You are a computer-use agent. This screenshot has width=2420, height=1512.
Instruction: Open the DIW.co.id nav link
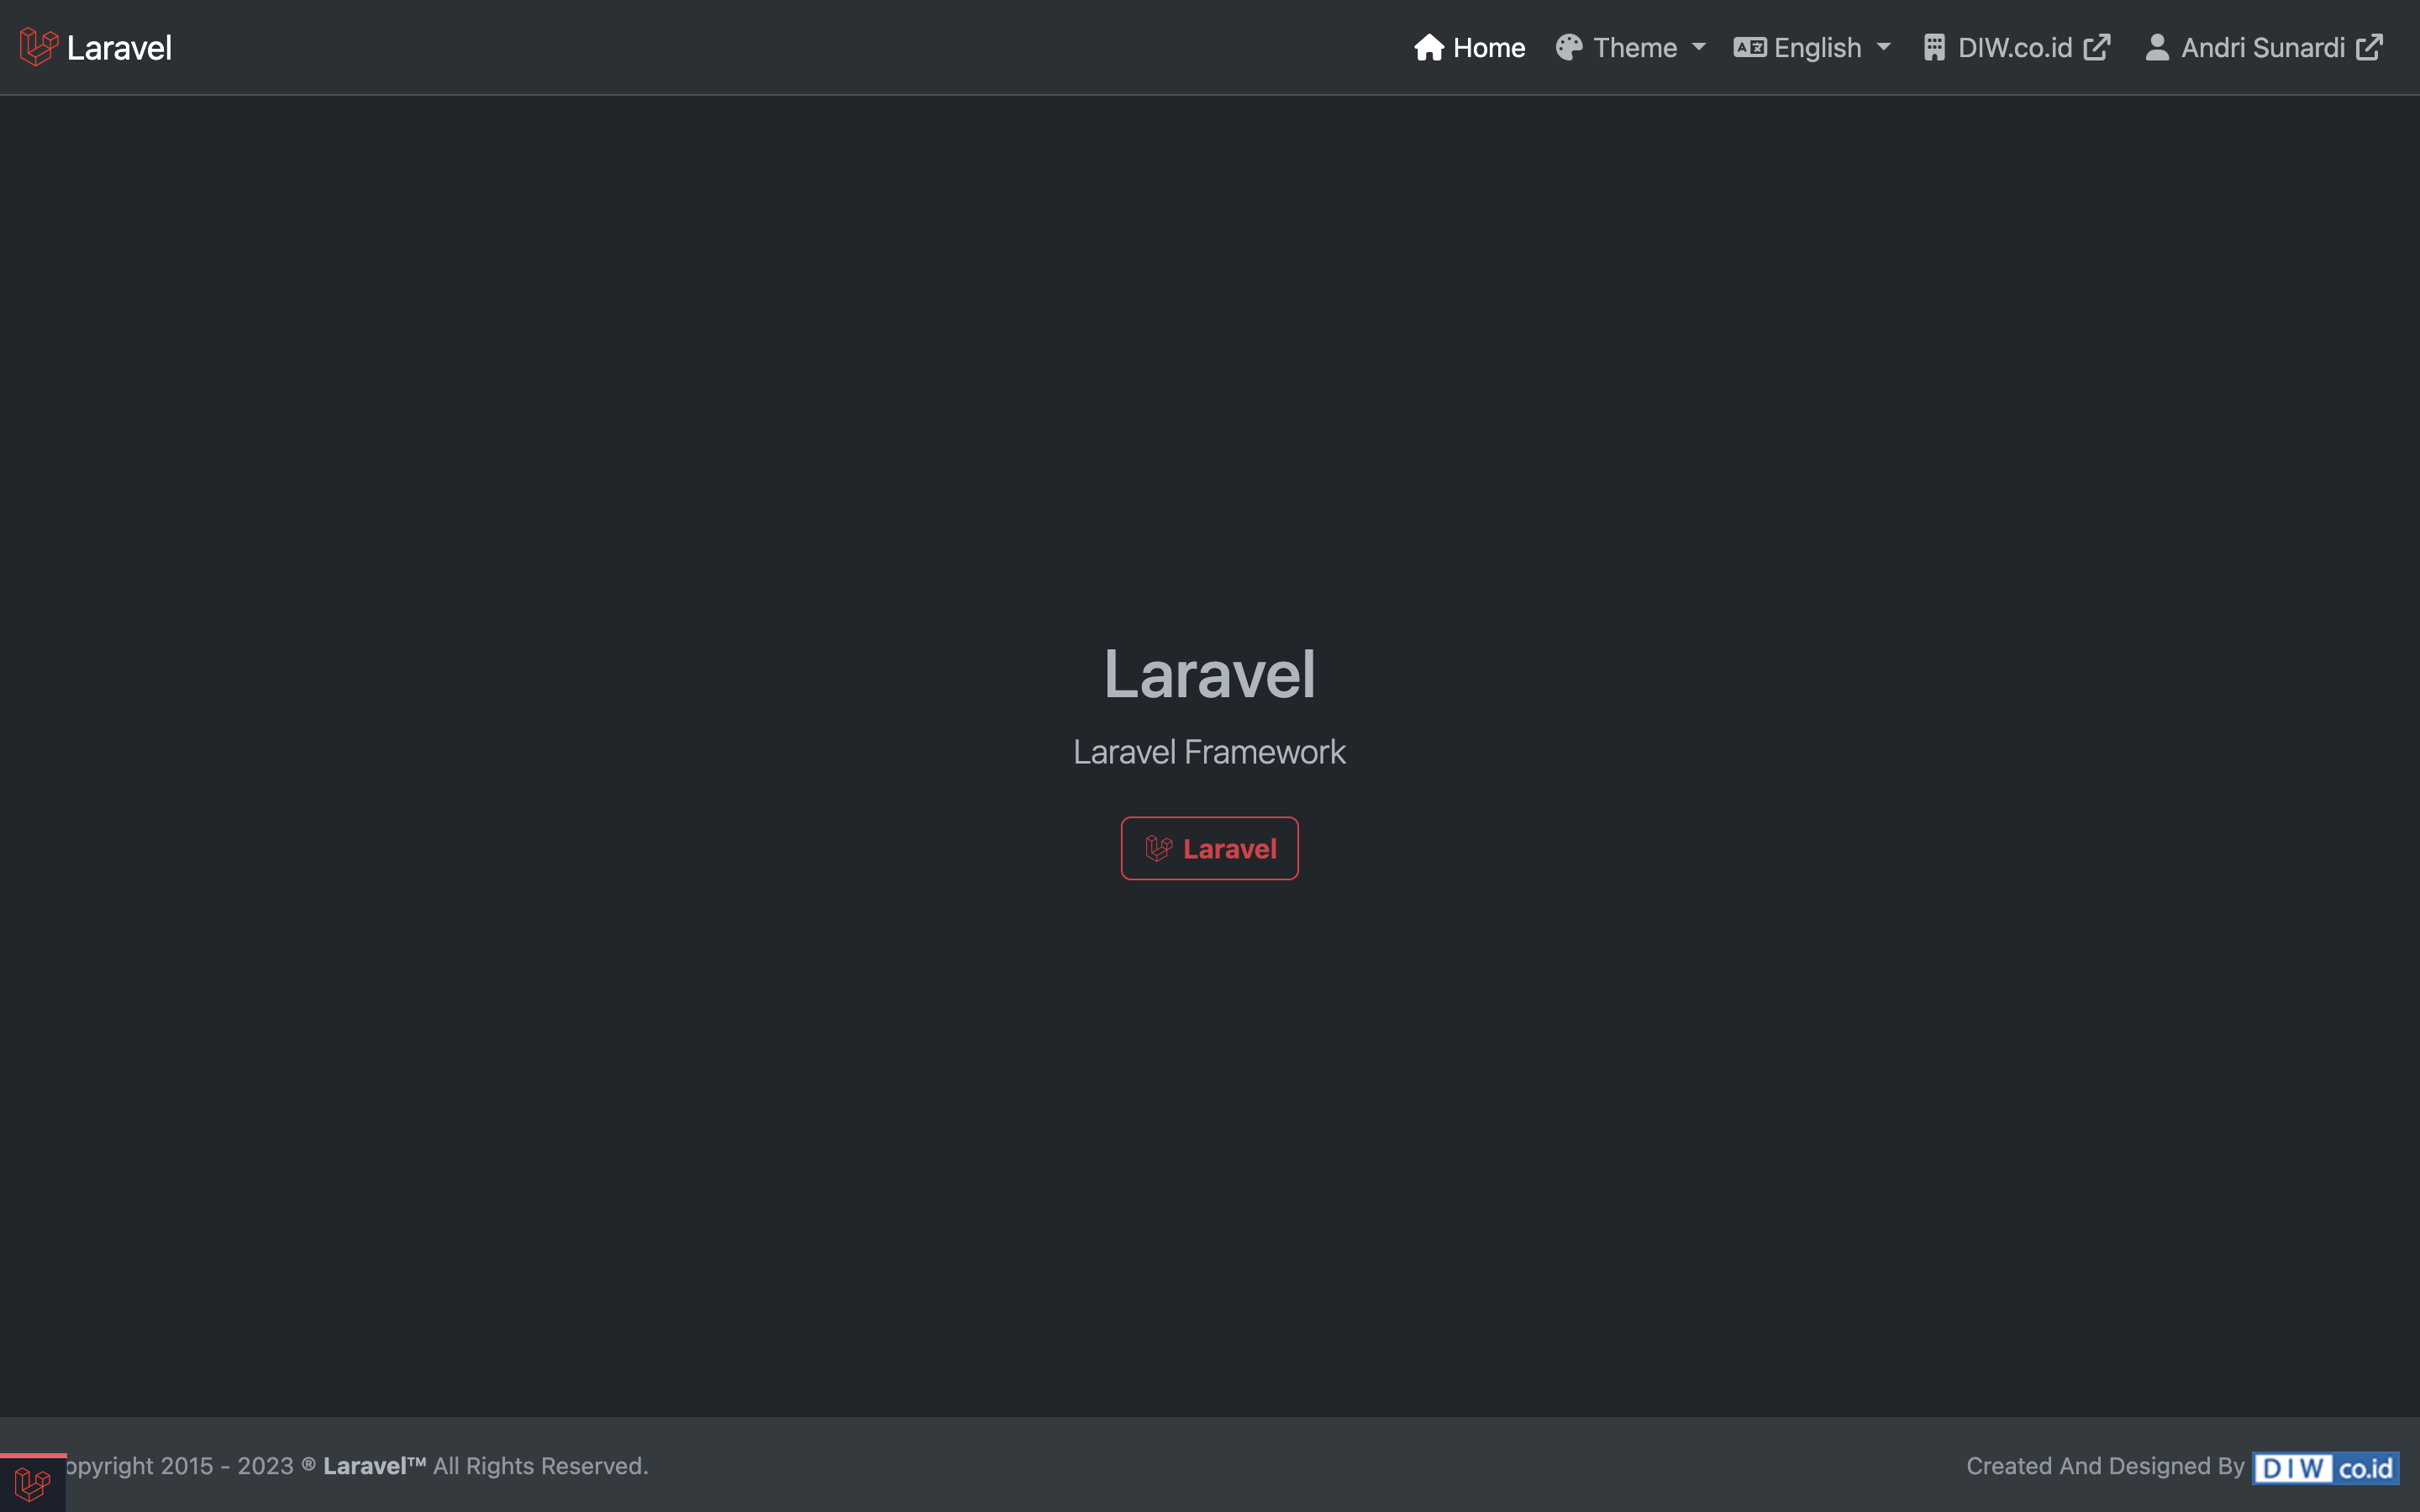(2014, 47)
